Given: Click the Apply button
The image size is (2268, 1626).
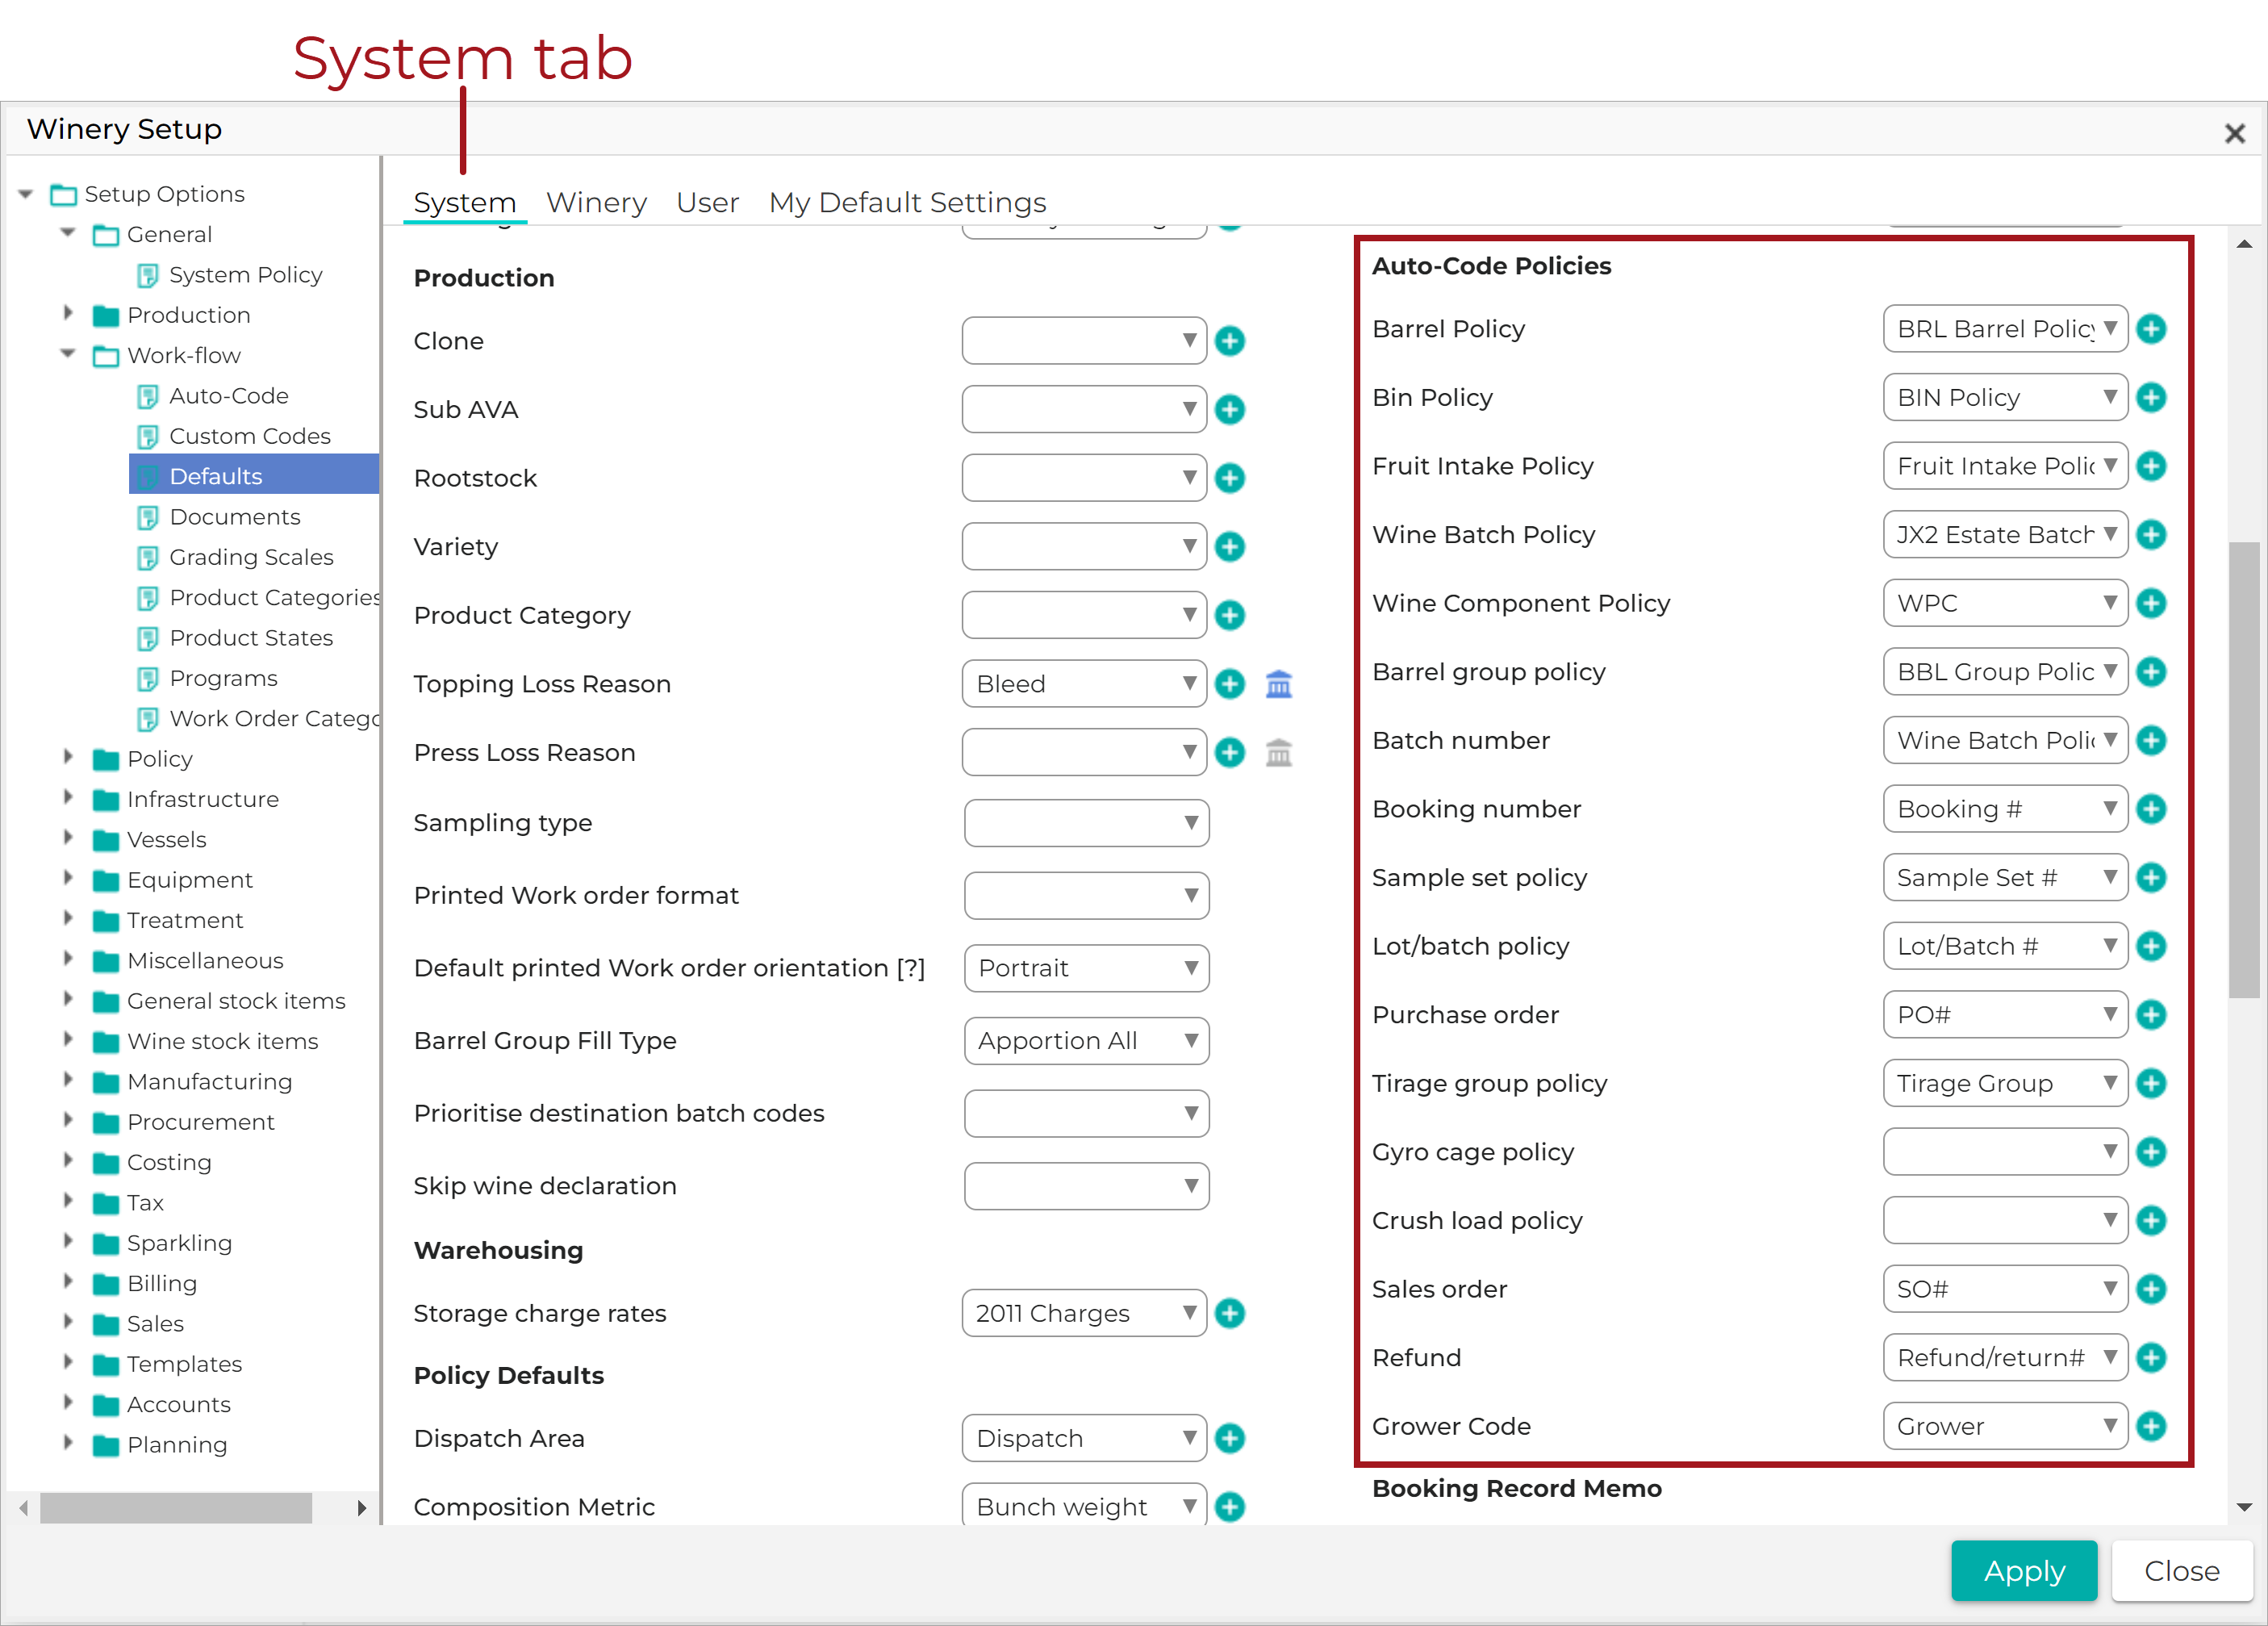Looking at the screenshot, I should click(2024, 1571).
